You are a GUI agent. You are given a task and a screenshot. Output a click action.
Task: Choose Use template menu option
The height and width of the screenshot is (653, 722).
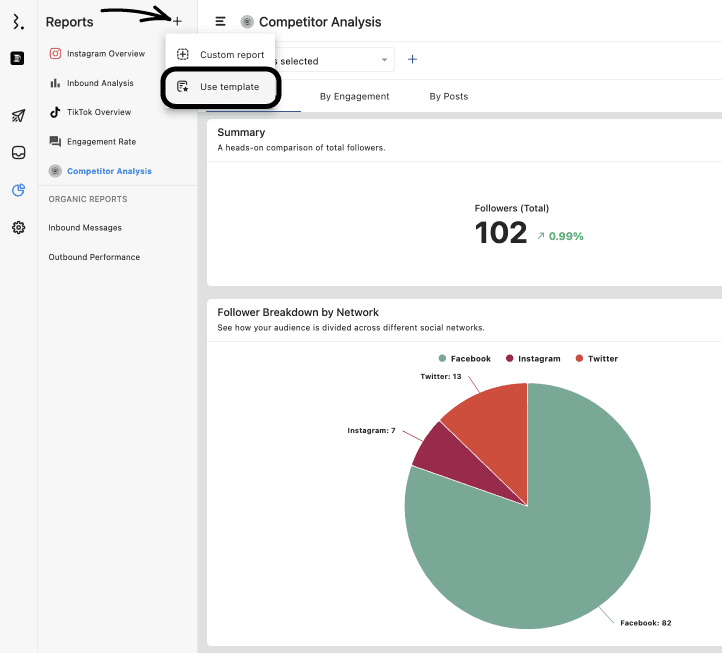coord(229,87)
